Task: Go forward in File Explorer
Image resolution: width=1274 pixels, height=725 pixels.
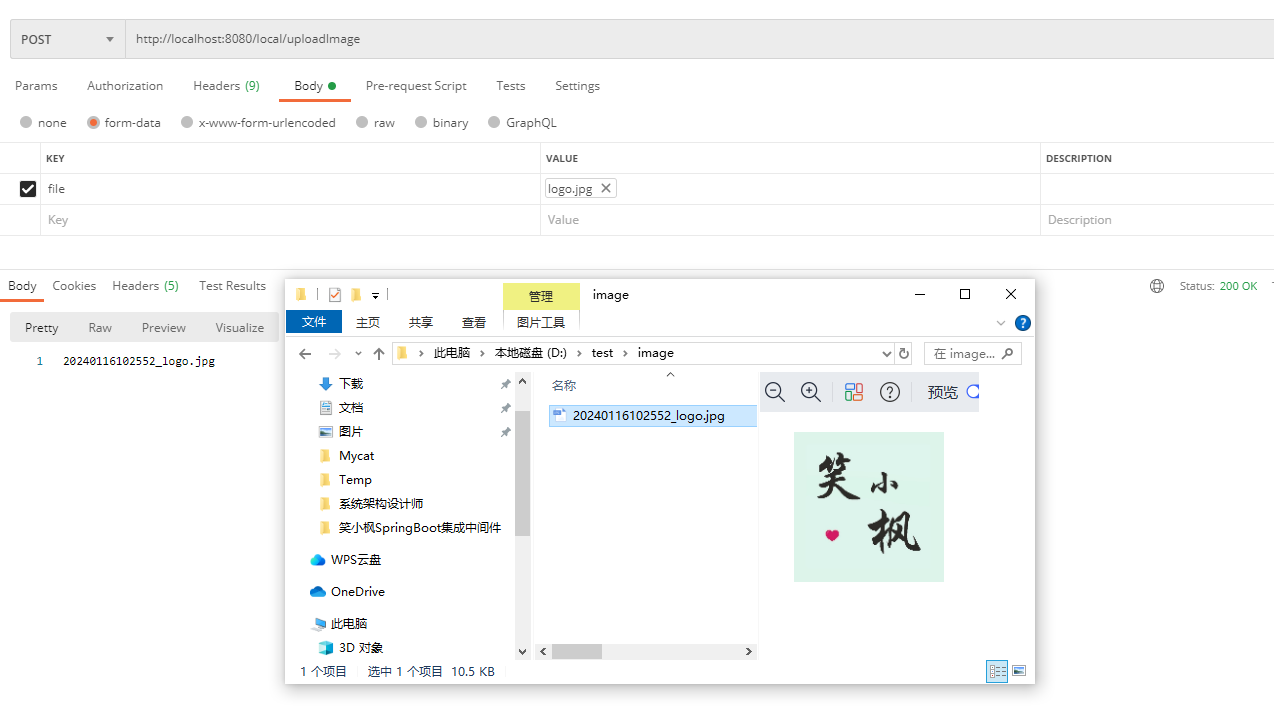Action: (335, 354)
